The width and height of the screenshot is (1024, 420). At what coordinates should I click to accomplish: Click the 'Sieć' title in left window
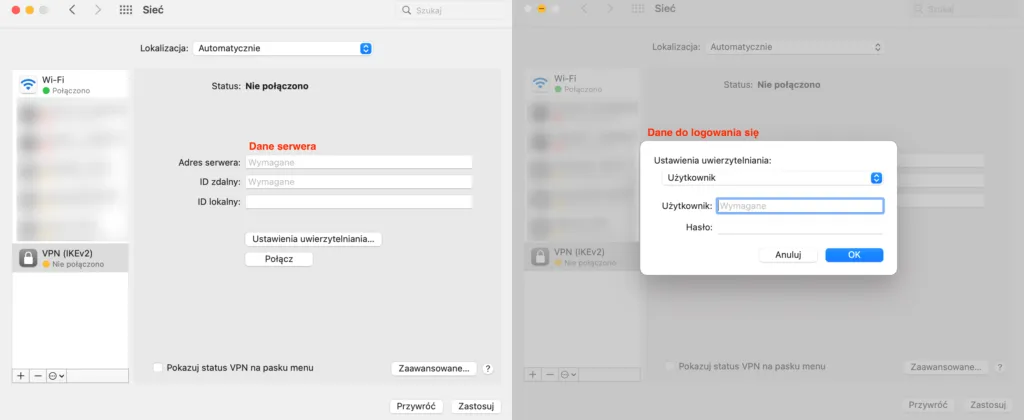click(153, 10)
